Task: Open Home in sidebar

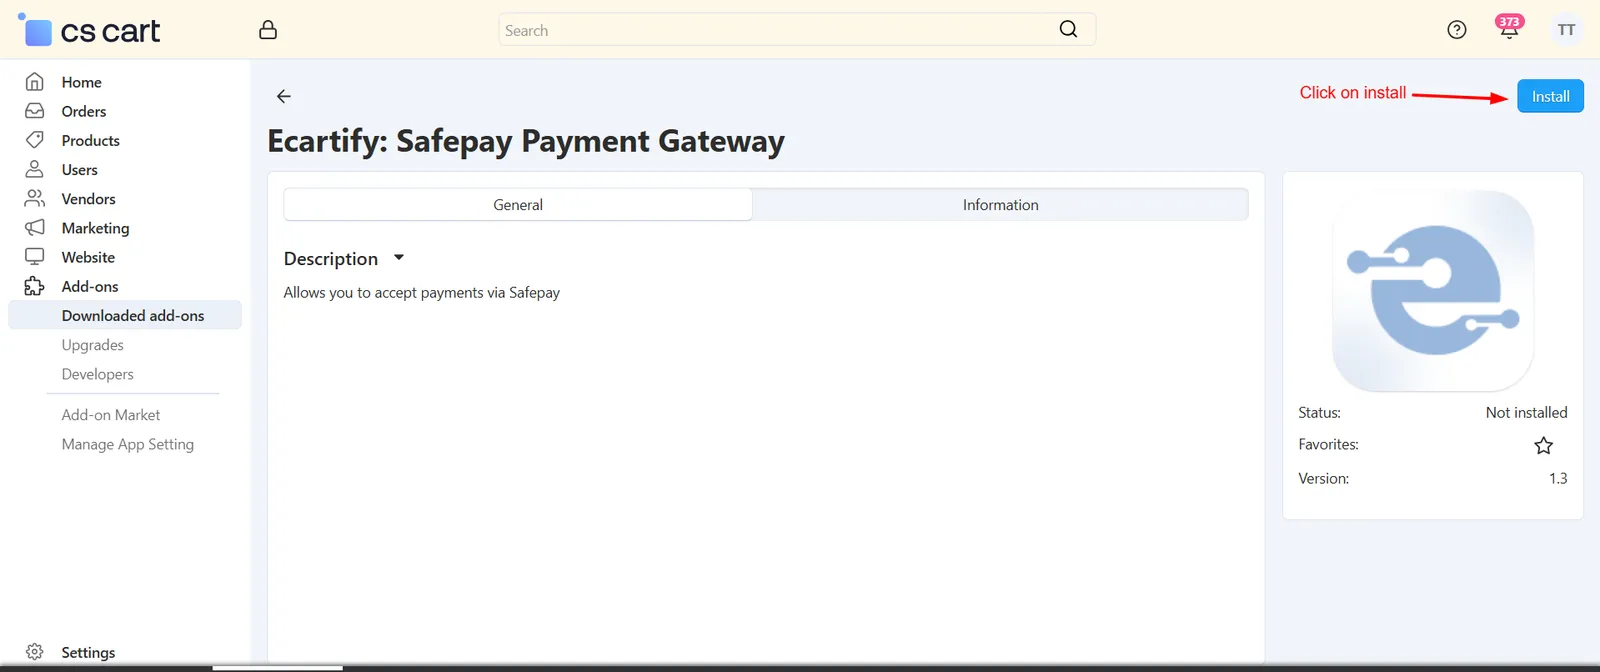Action: [82, 82]
